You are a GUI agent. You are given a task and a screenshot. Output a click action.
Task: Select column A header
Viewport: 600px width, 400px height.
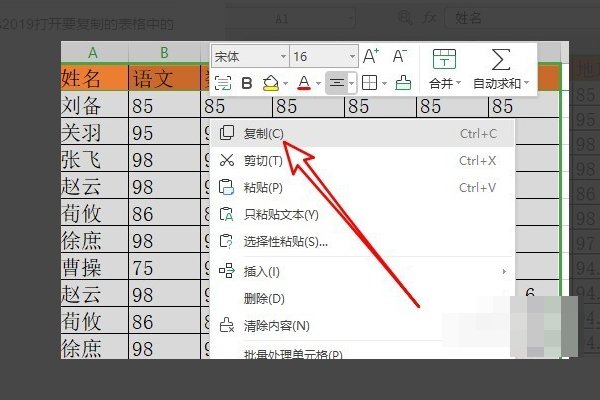[95, 52]
